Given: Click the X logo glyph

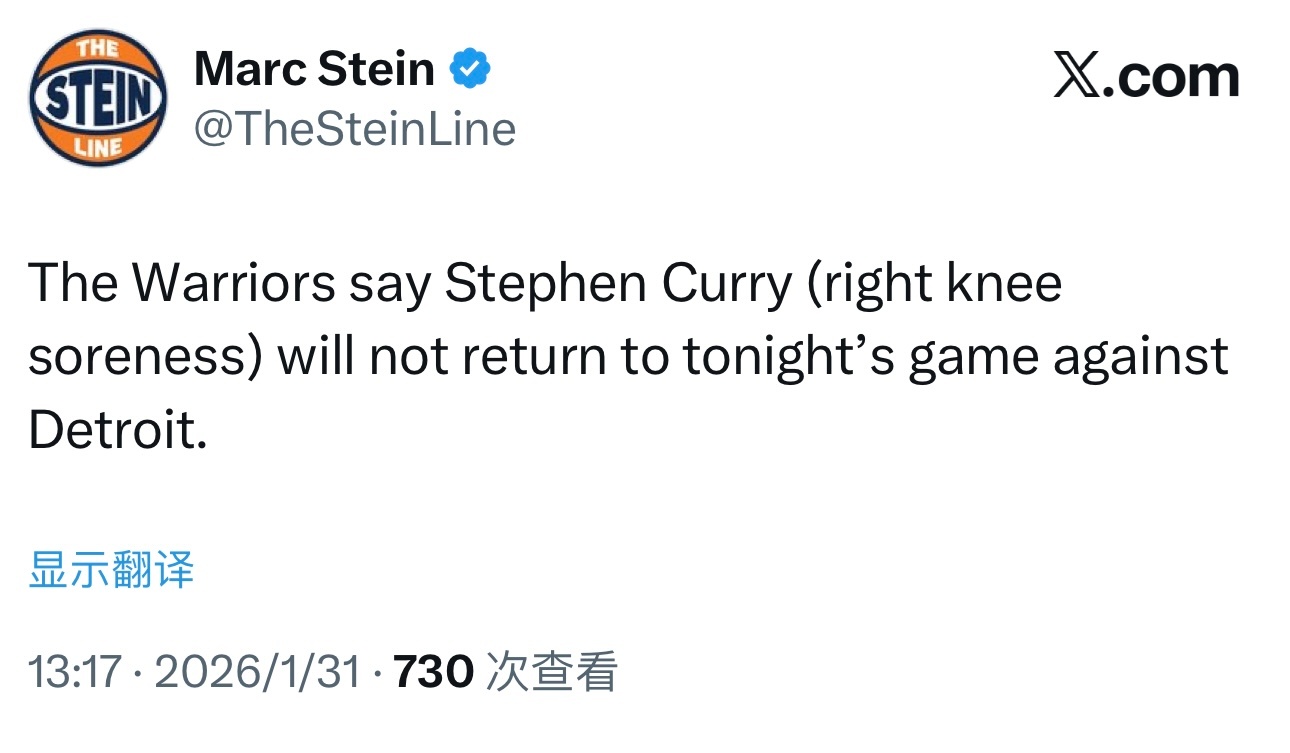Looking at the screenshot, I should 1077,77.
